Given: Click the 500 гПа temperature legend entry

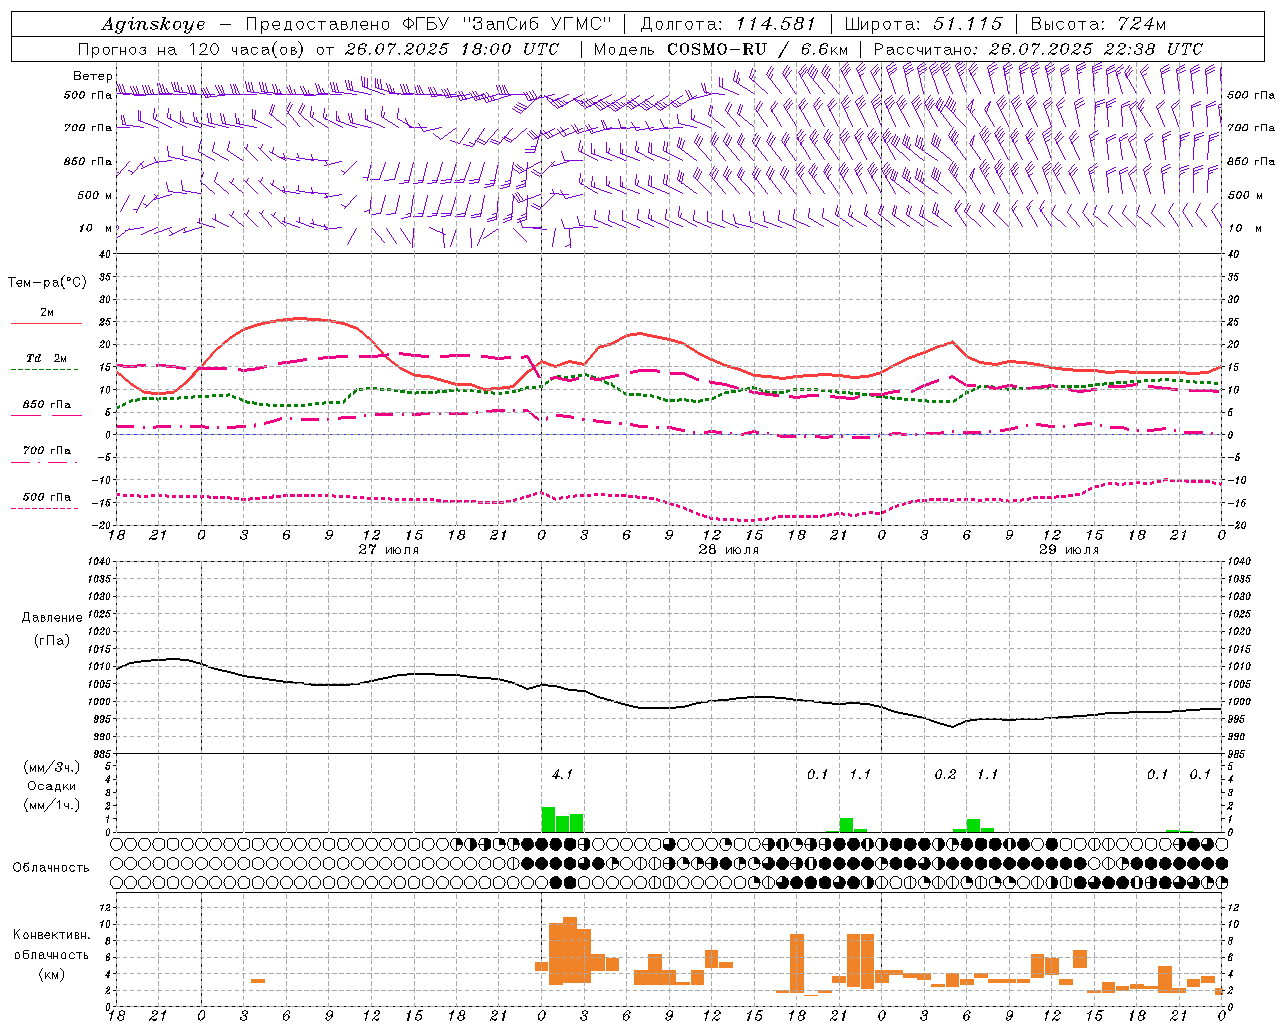Looking at the screenshot, I should click(x=46, y=497).
